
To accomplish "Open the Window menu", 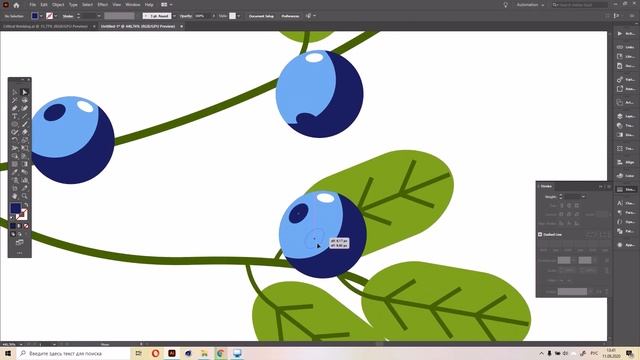I will pyautogui.click(x=133, y=5).
